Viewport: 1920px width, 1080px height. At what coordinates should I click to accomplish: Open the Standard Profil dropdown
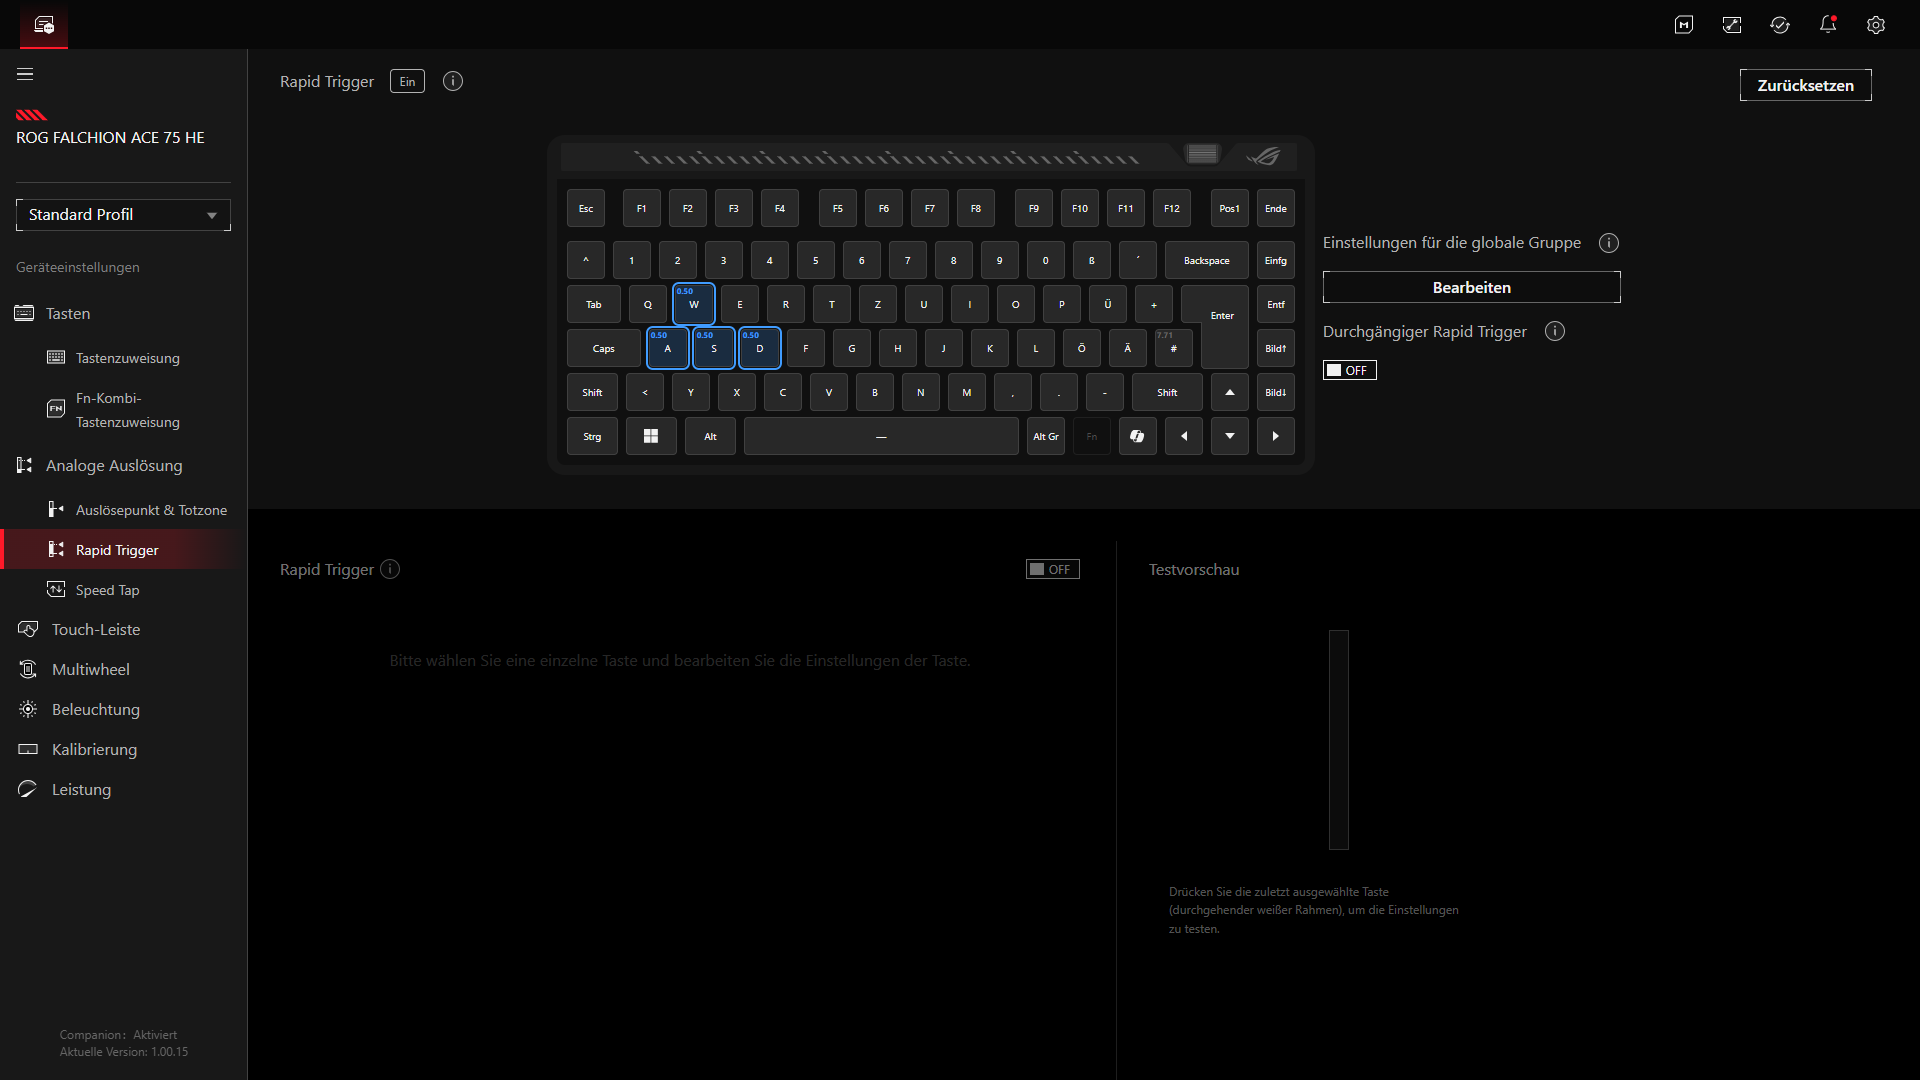tap(123, 215)
